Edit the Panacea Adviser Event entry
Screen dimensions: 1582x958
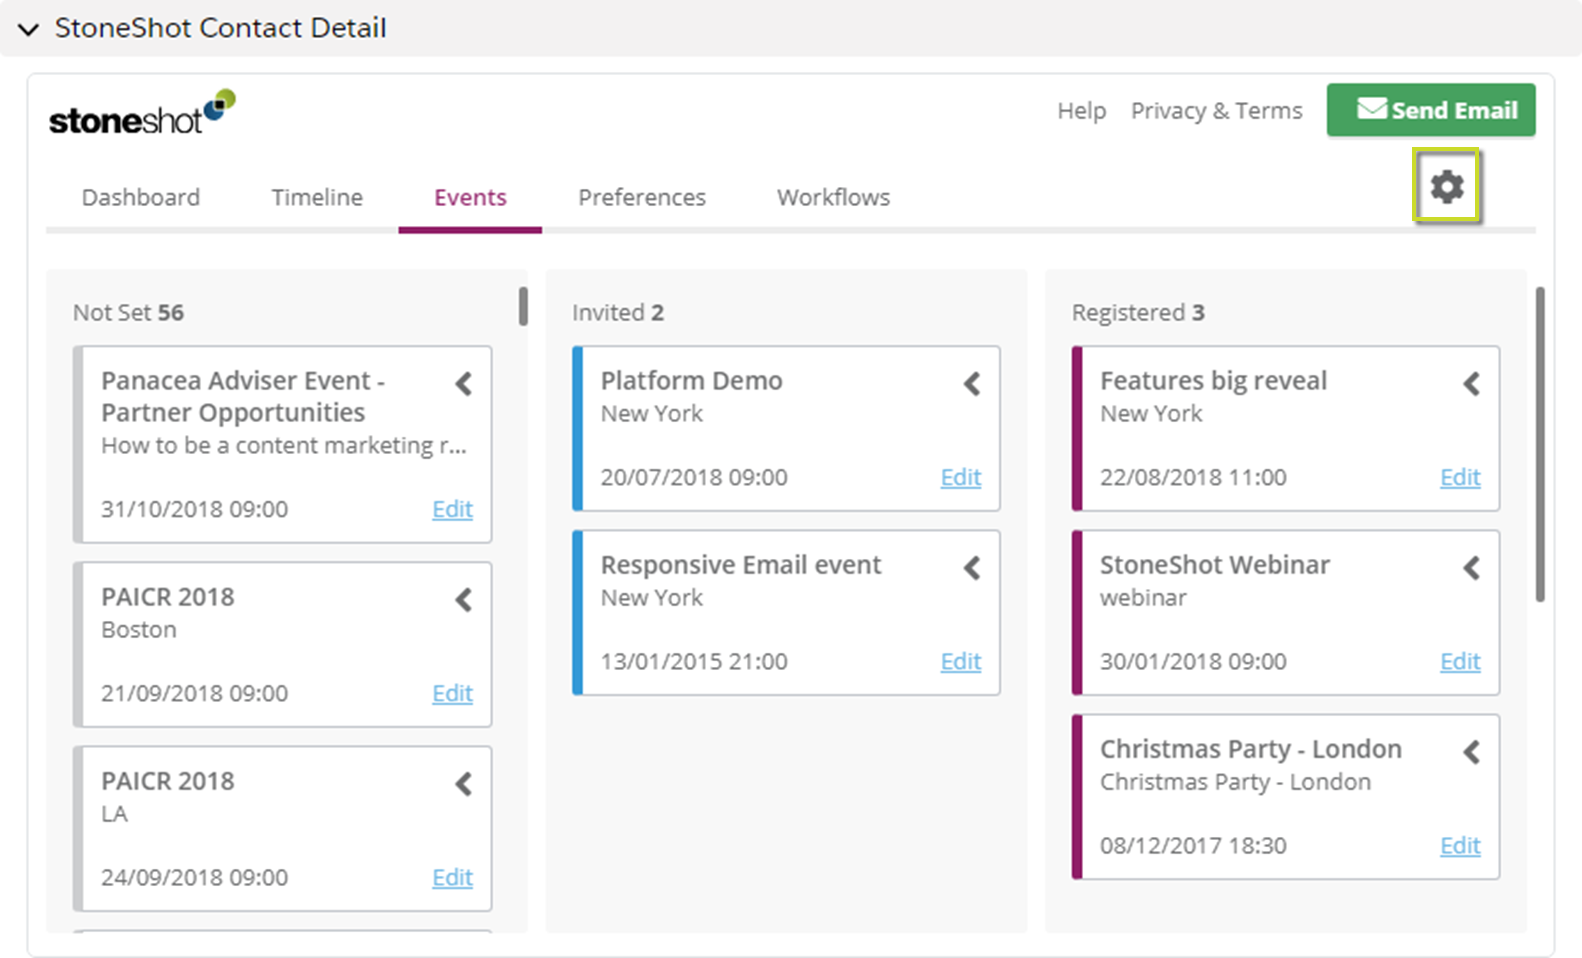click(452, 509)
